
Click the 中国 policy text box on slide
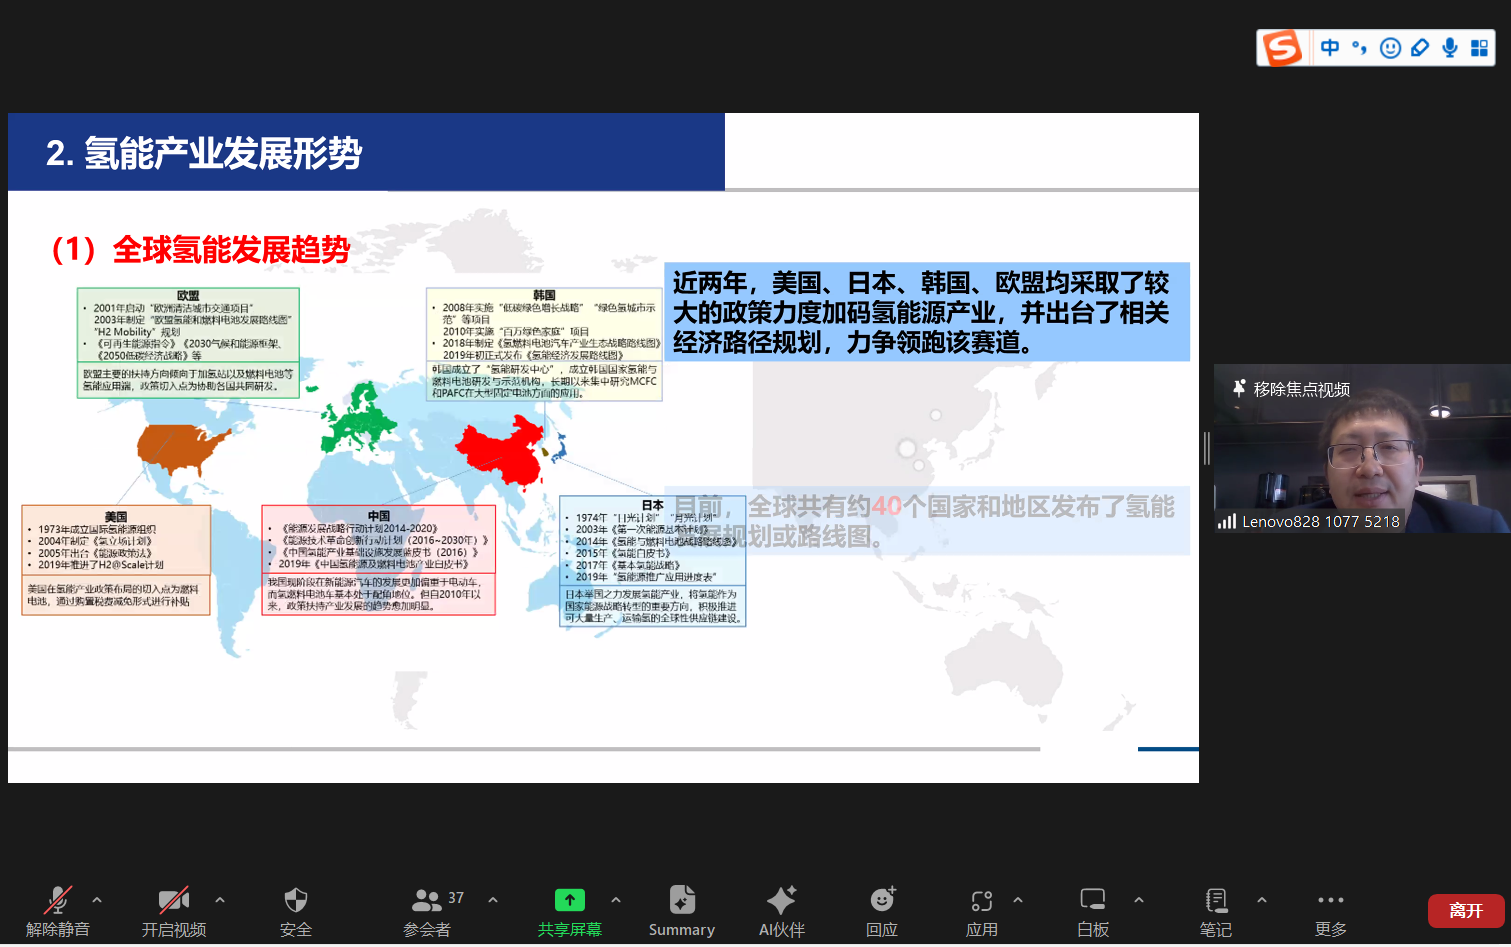click(379, 560)
